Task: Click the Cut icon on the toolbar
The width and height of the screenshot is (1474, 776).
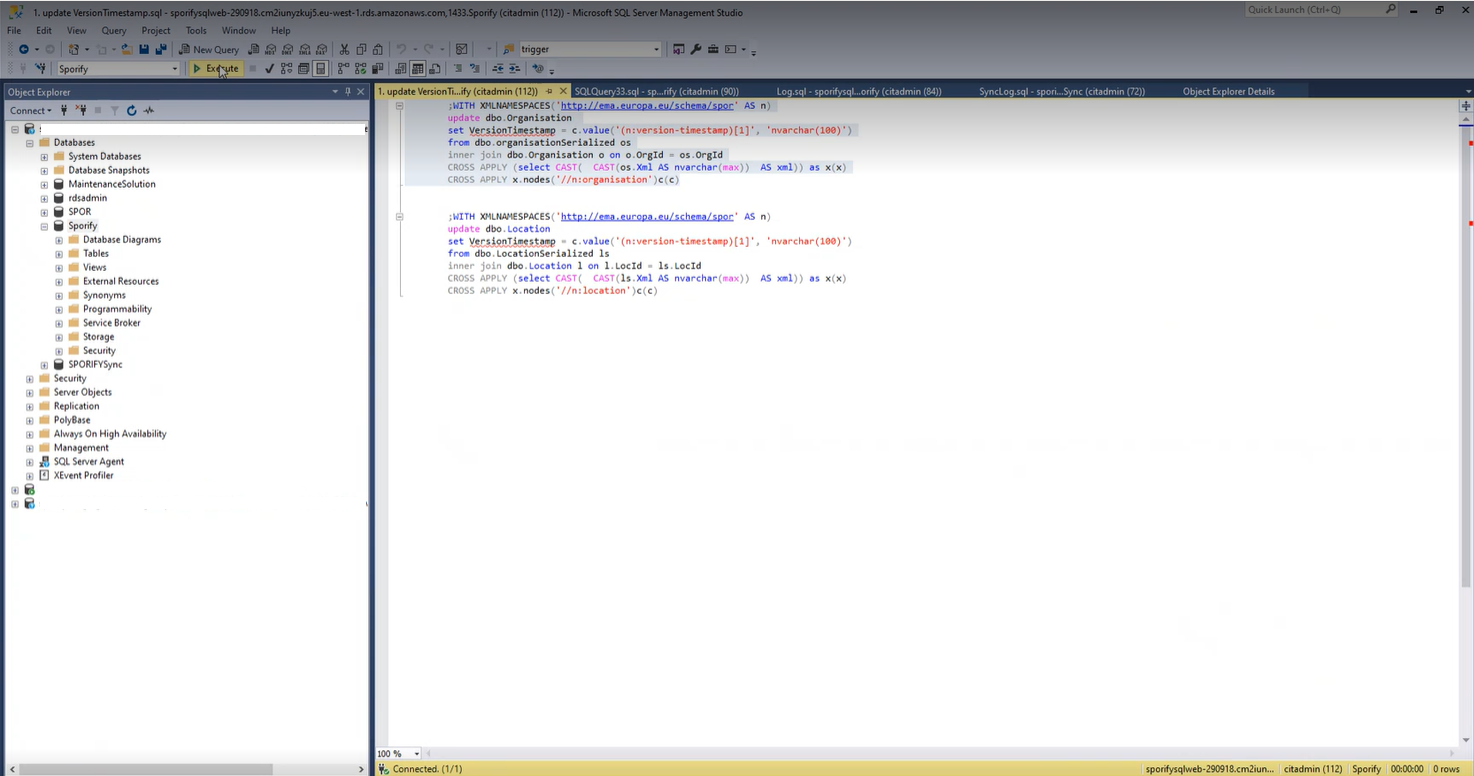Action: (x=345, y=49)
